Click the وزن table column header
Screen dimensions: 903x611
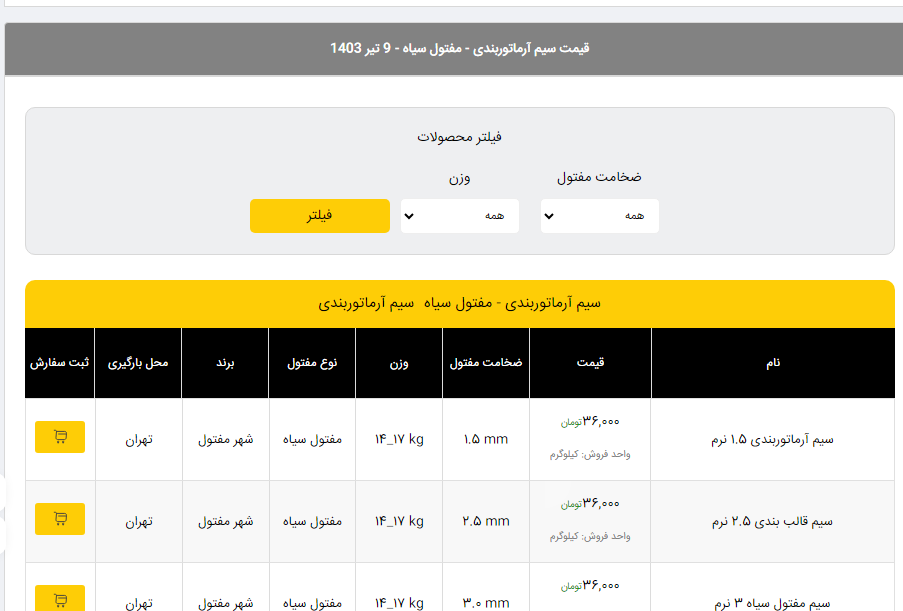click(x=399, y=363)
